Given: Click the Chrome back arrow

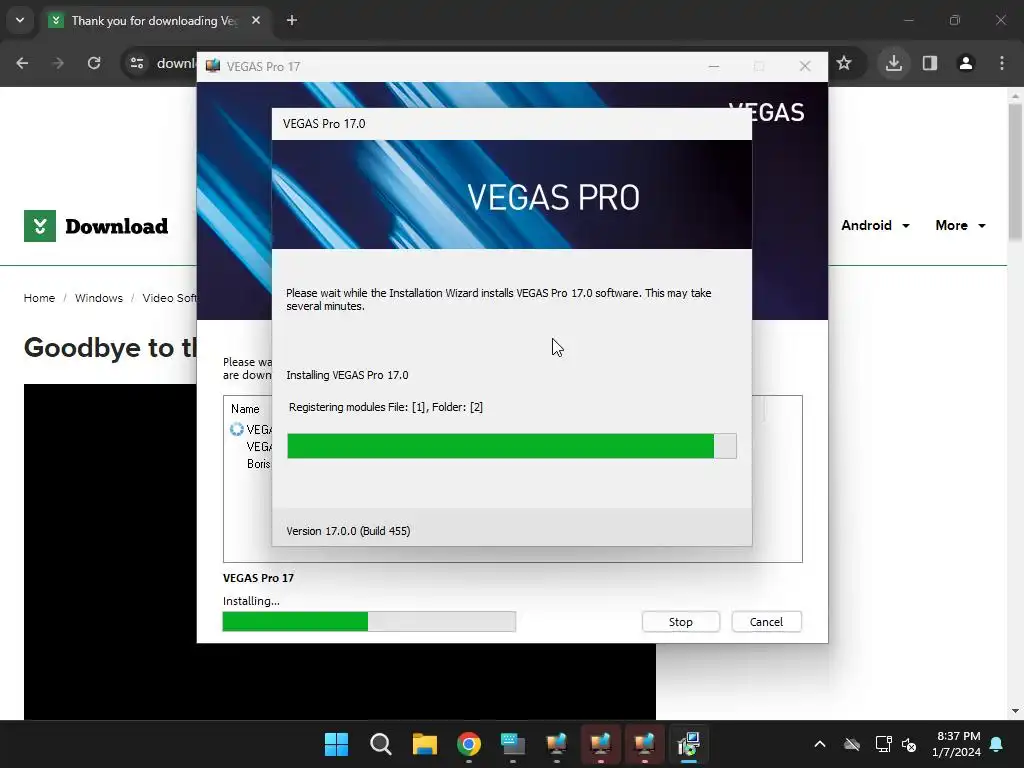Looking at the screenshot, I should [22, 63].
